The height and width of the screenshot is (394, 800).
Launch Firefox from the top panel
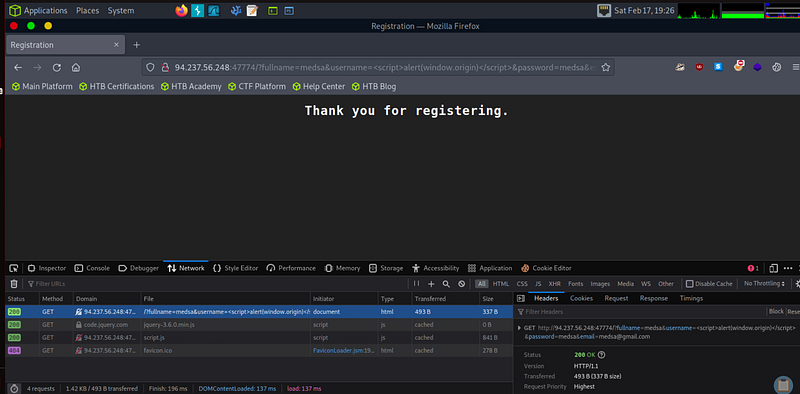(x=181, y=10)
